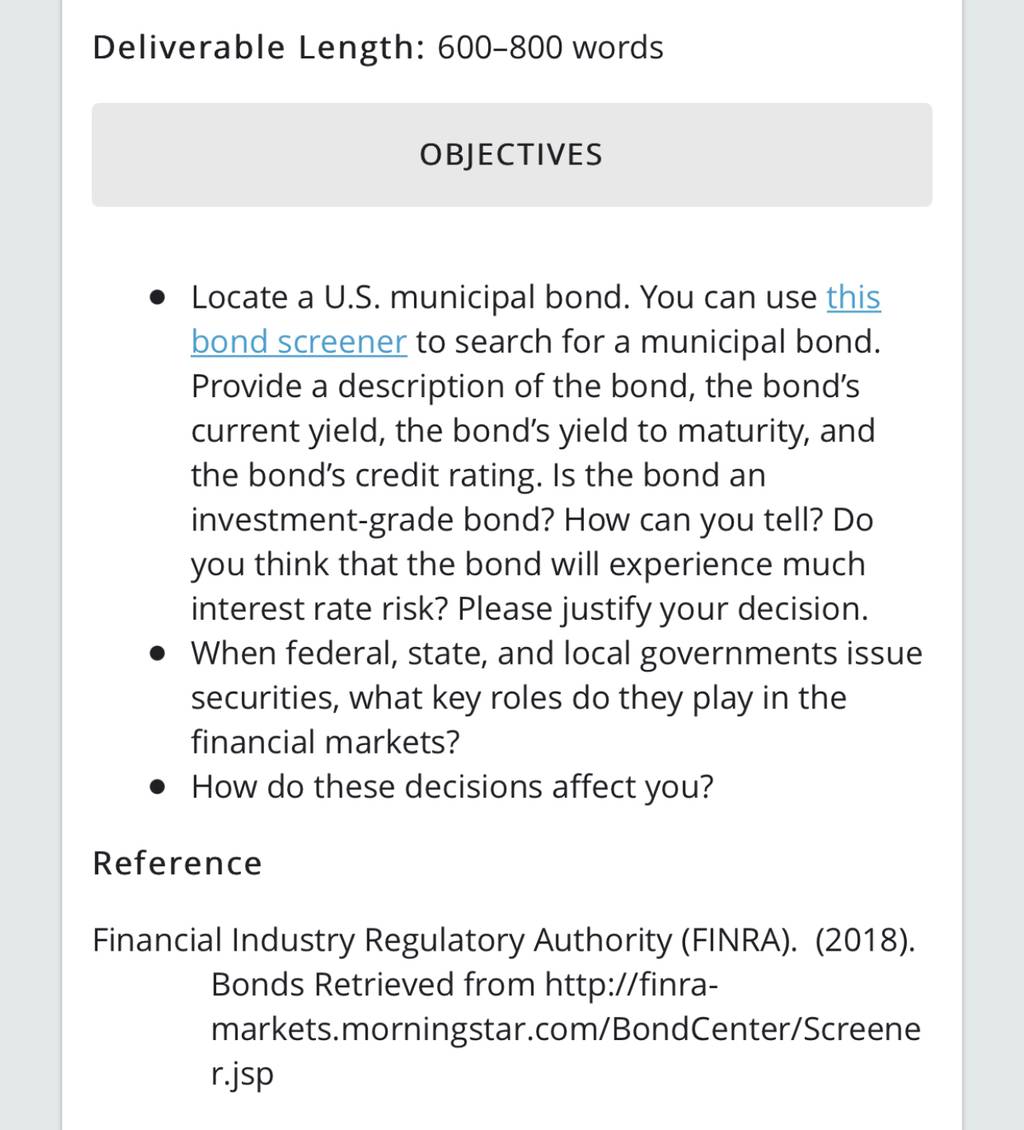Image resolution: width=1024 pixels, height=1130 pixels.
Task: Click the 'r.jsp' URL ending
Action: tap(242, 1074)
